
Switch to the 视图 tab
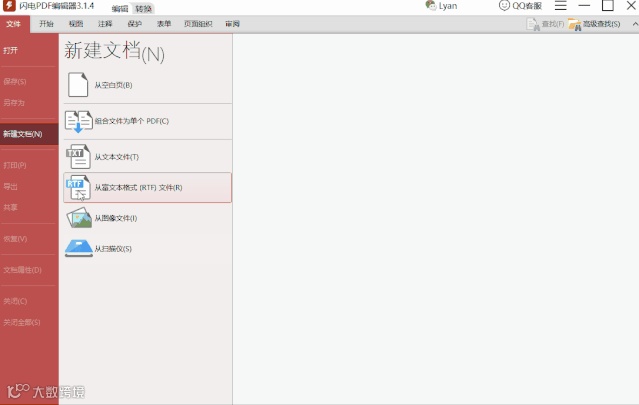pyautogui.click(x=76, y=24)
